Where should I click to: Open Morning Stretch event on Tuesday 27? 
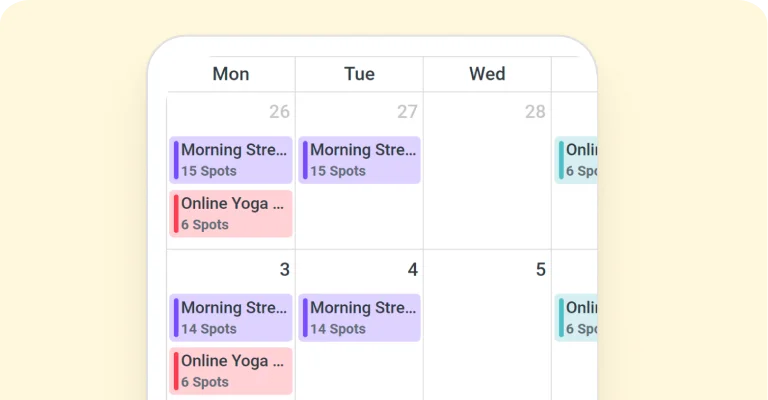360,160
